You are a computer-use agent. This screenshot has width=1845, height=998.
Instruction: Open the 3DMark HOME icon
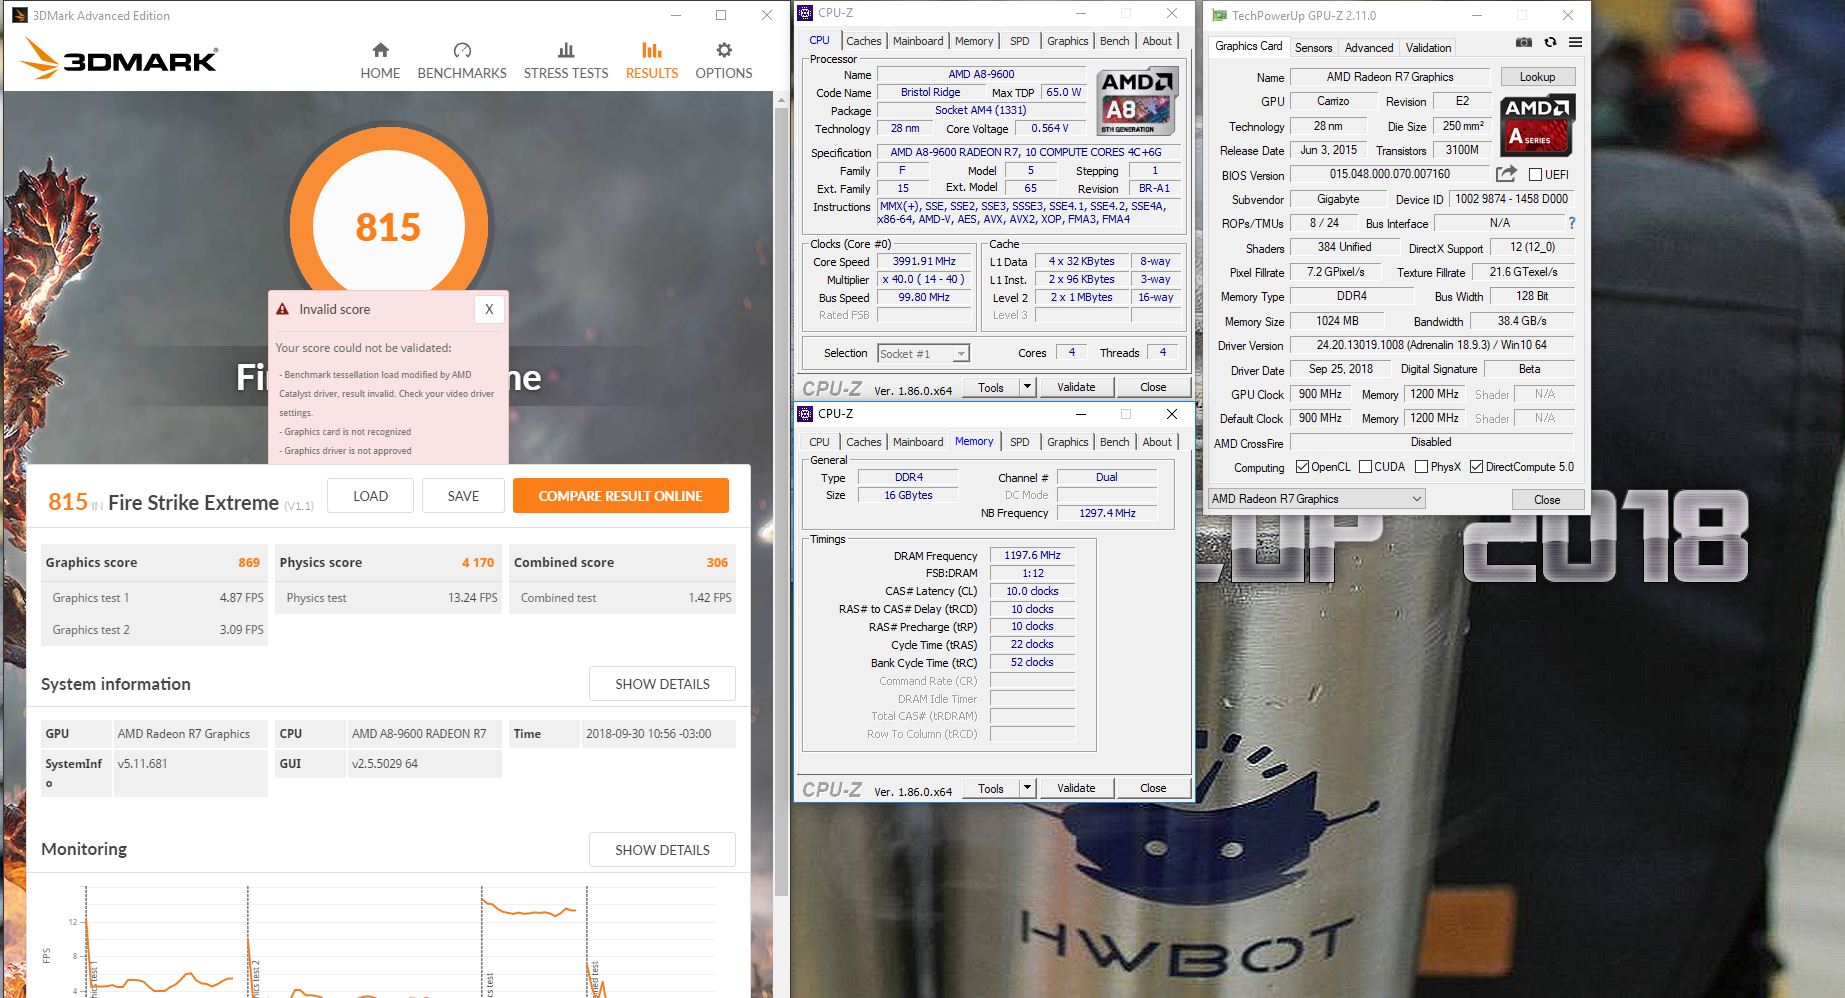(x=380, y=50)
